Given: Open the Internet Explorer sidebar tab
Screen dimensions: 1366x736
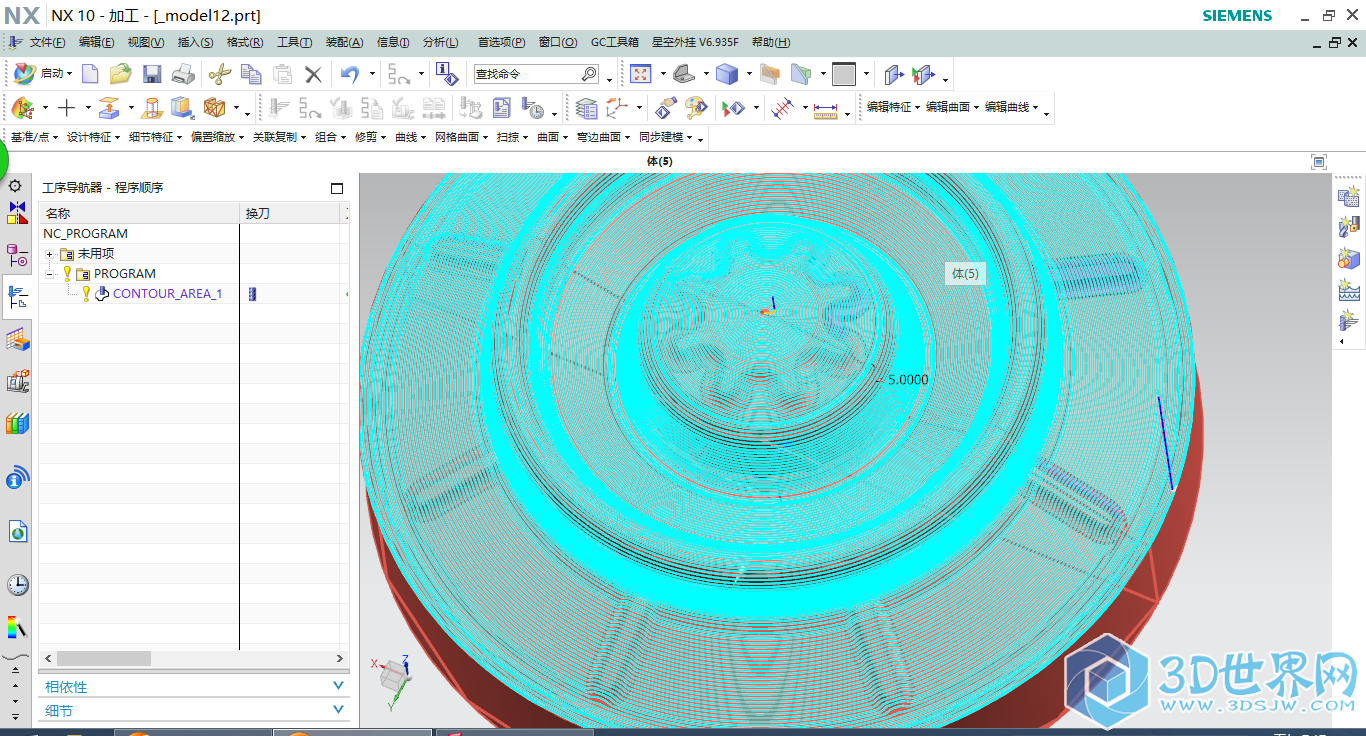Looking at the screenshot, I should tap(17, 532).
